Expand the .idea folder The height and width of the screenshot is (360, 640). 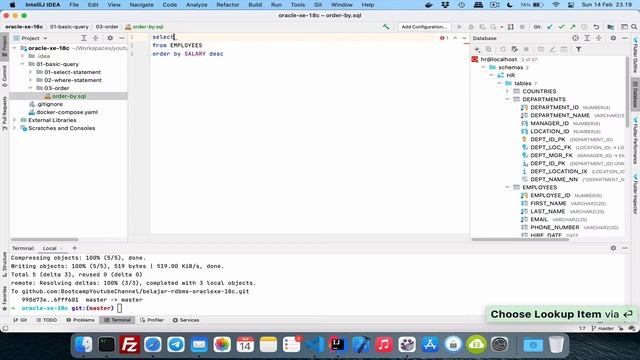click(x=23, y=56)
